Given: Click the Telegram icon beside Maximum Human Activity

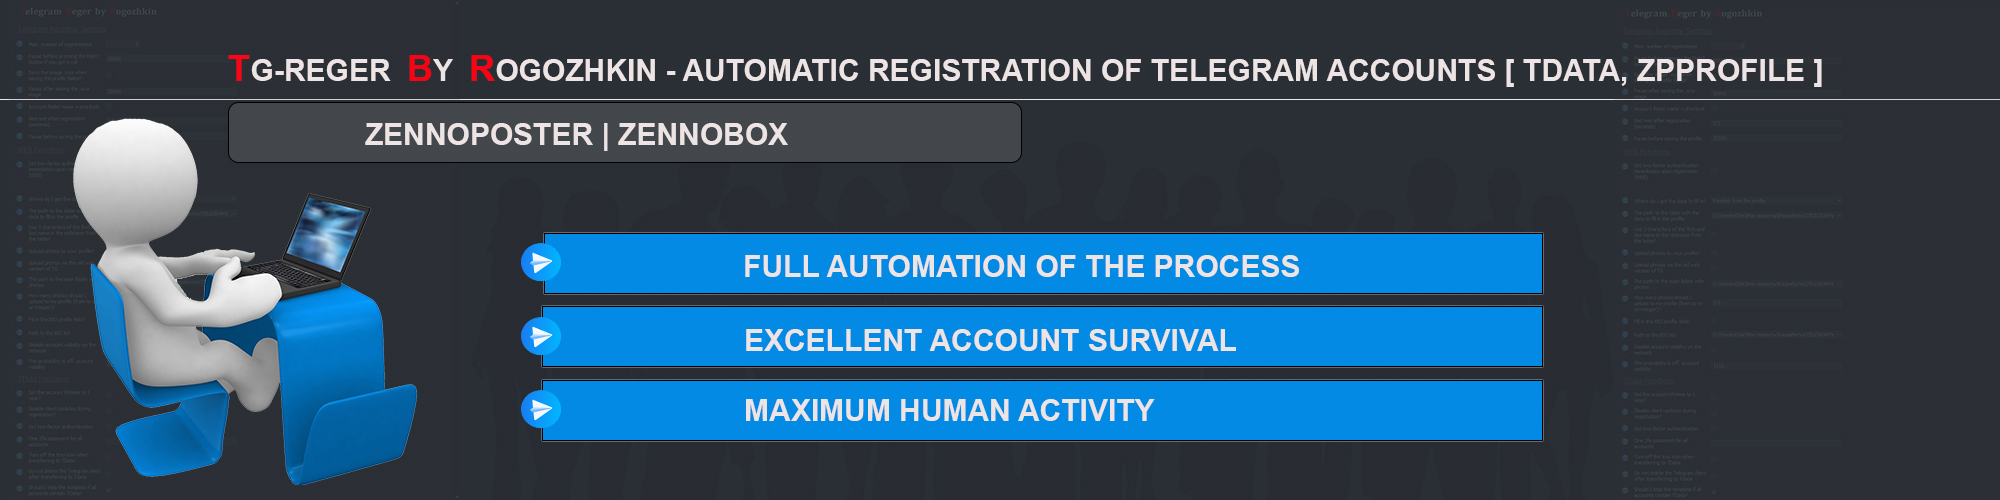Looking at the screenshot, I should 541,409.
